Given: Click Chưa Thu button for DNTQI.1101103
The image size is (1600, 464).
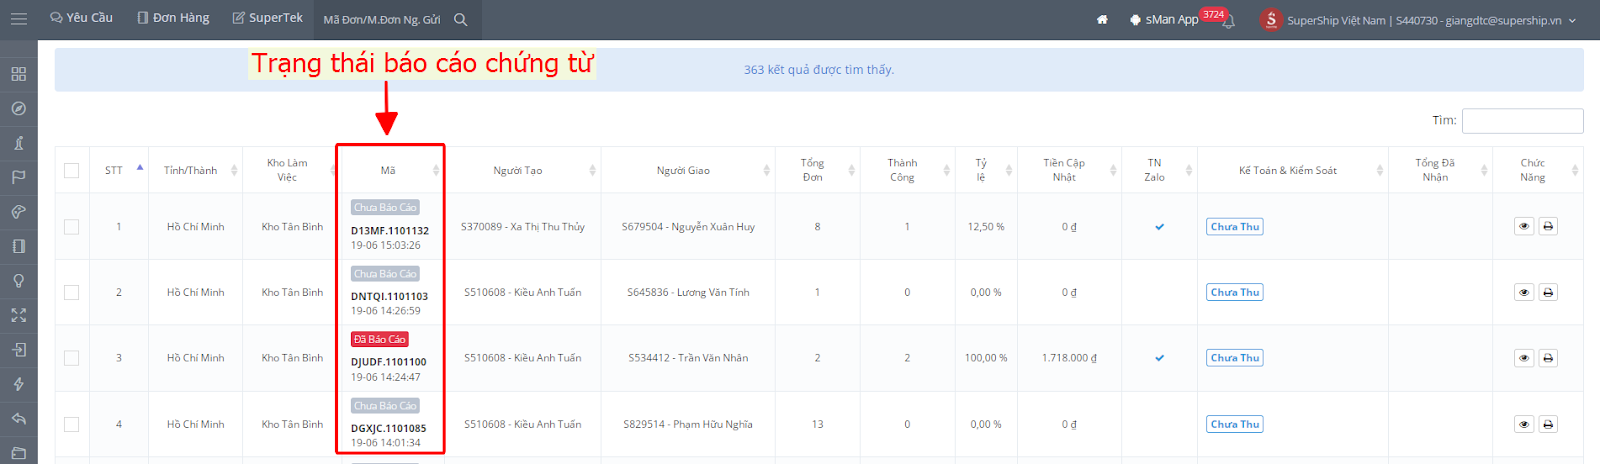Looking at the screenshot, I should coord(1235,292).
